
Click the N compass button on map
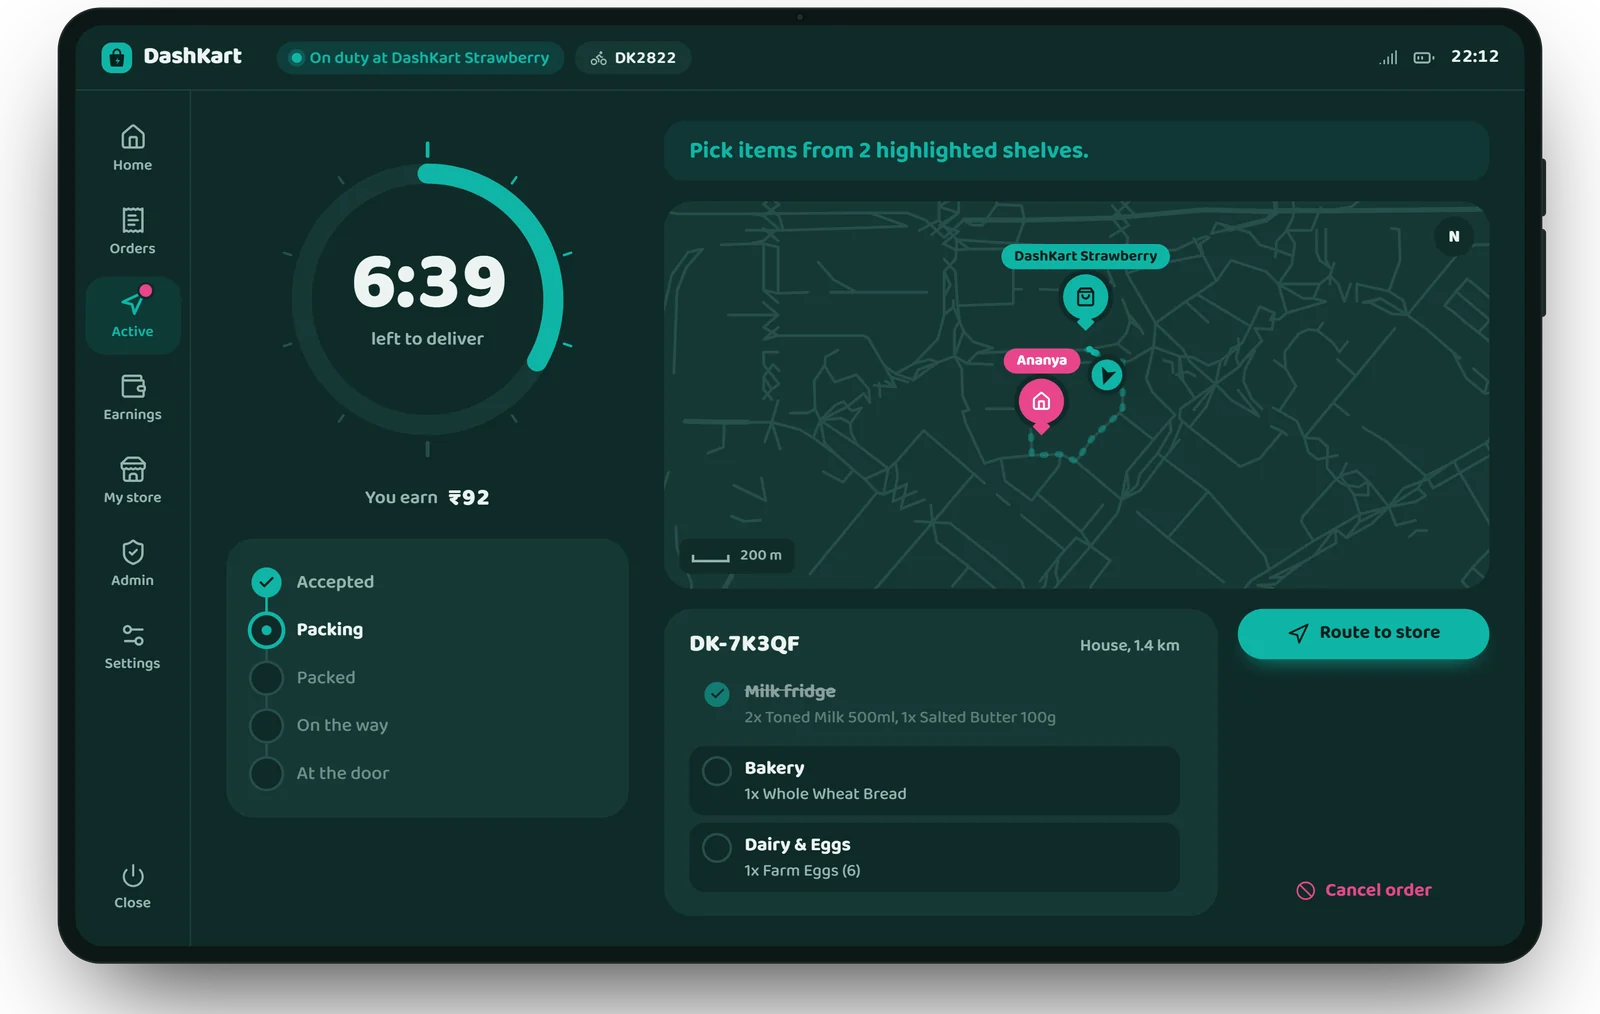1454,237
